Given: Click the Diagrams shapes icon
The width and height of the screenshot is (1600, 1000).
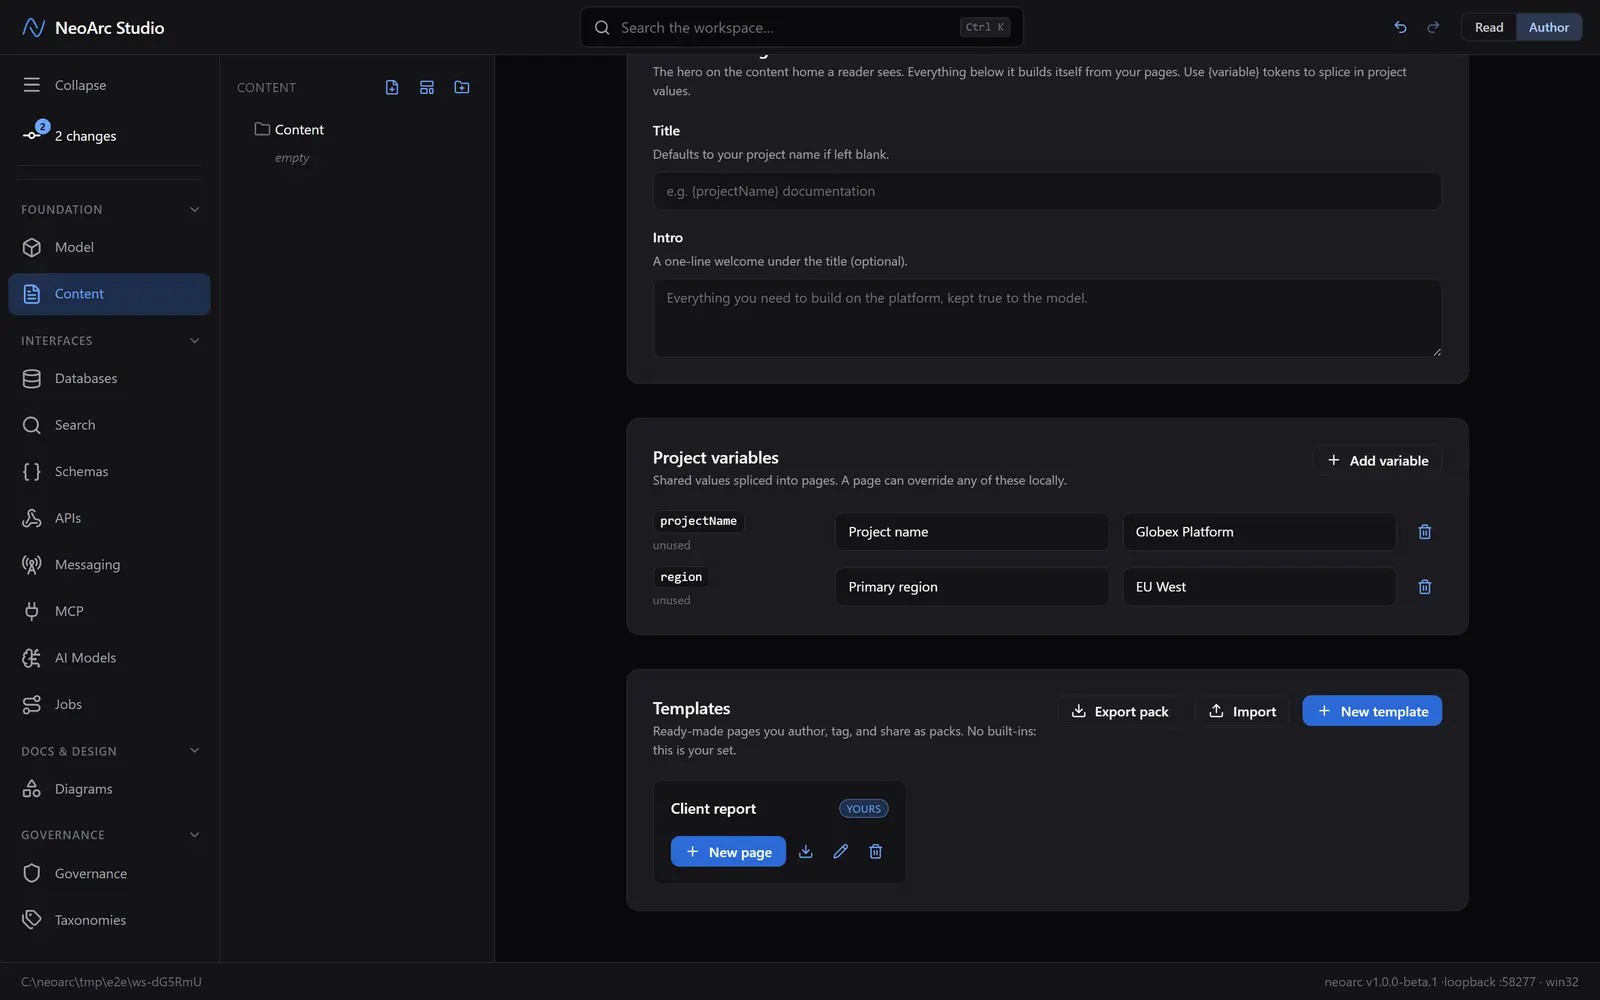Looking at the screenshot, I should click(32, 789).
